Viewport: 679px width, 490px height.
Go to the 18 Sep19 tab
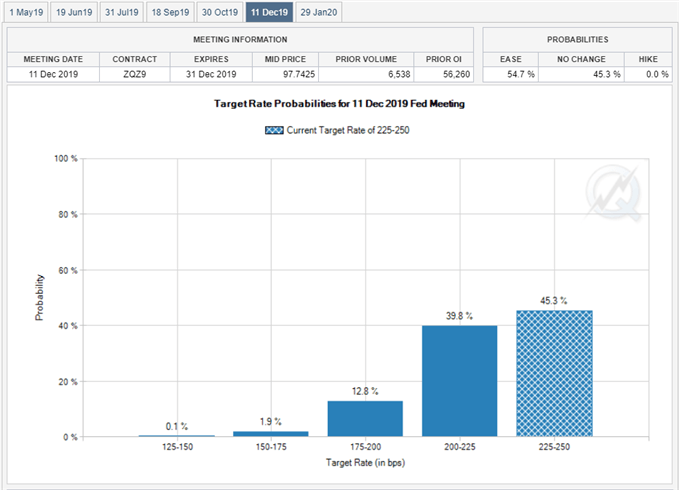coord(169,11)
